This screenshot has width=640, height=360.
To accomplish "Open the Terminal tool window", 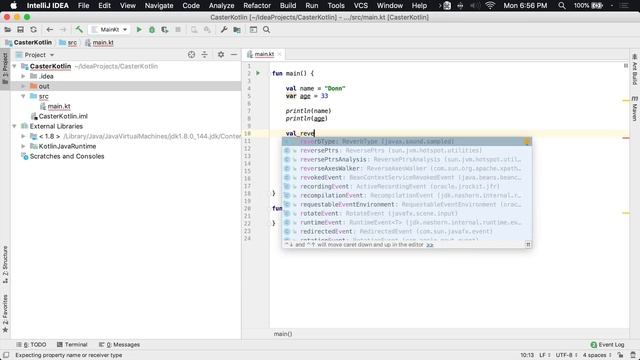I will 72,344.
